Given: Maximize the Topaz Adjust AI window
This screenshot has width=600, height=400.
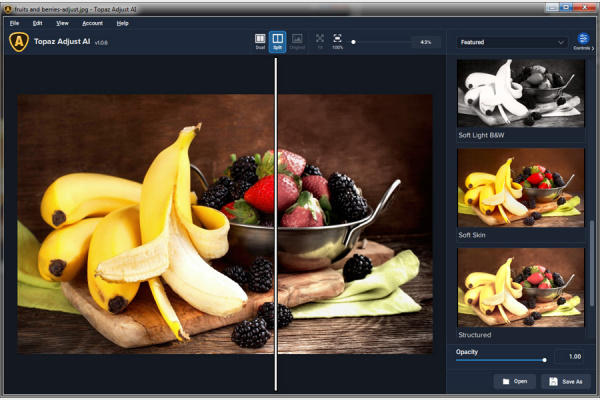Looking at the screenshot, I should (x=566, y=7).
